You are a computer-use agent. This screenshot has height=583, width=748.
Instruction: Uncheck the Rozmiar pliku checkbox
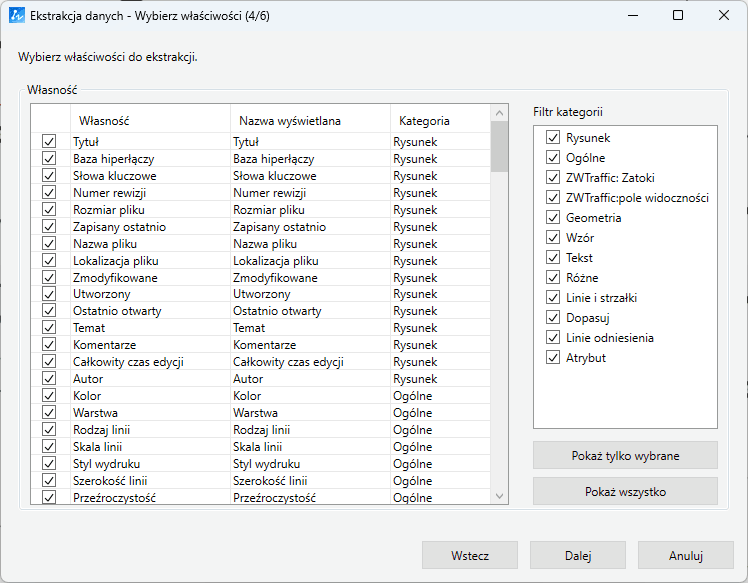click(49, 209)
